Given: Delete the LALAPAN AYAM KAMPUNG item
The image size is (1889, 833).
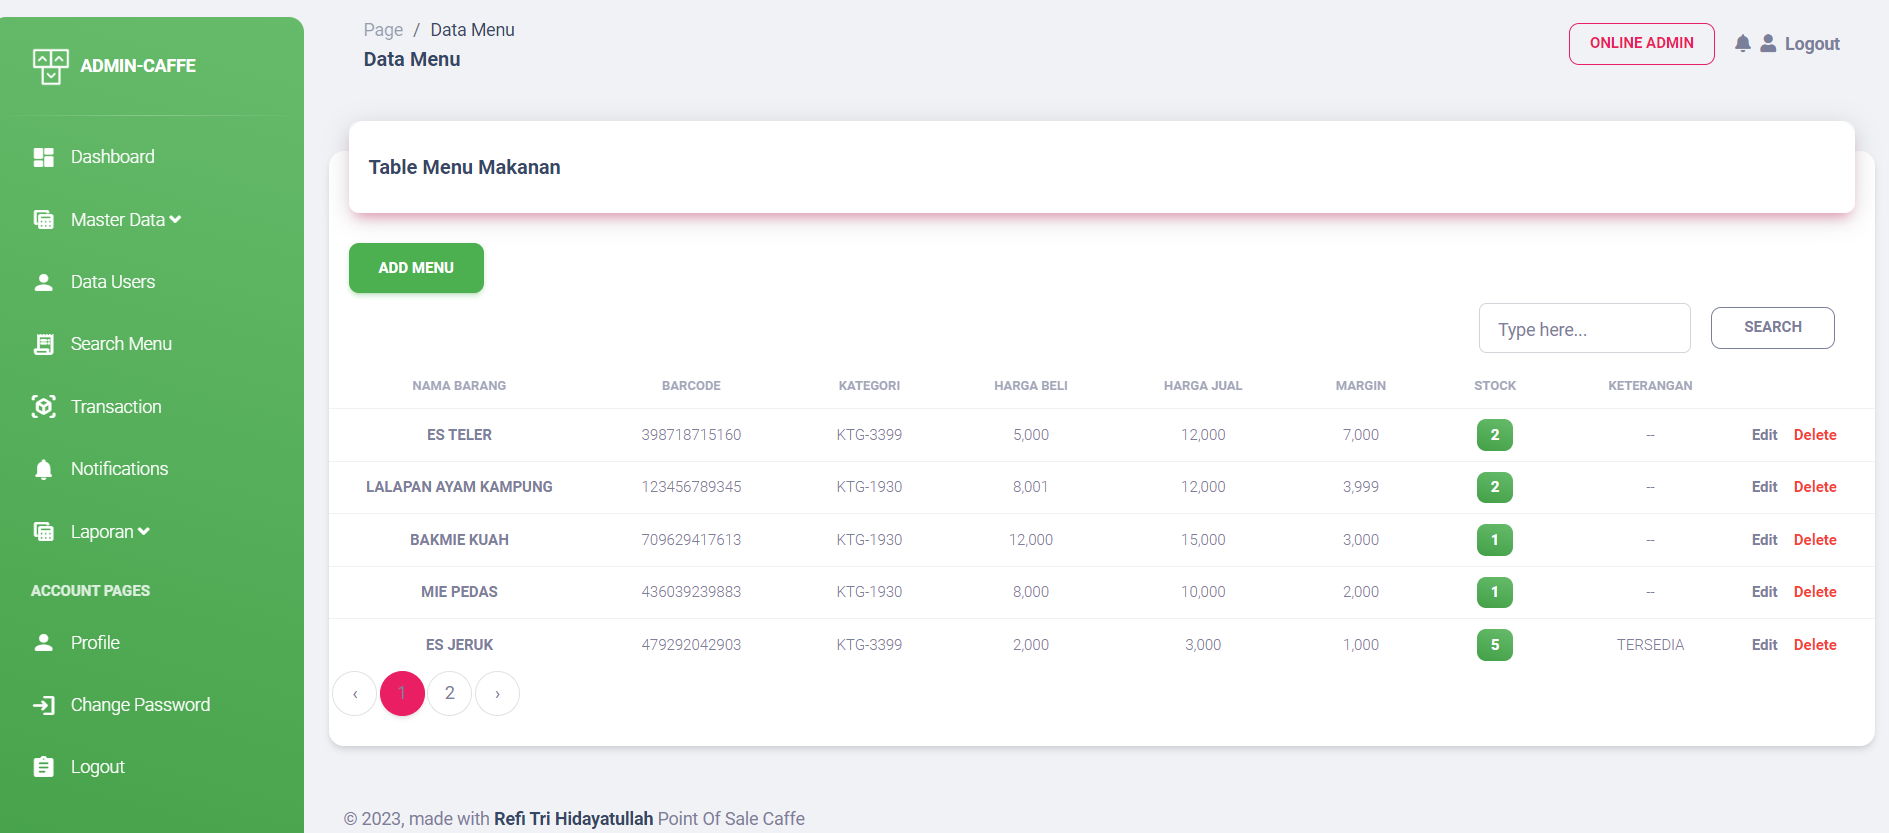Looking at the screenshot, I should tap(1815, 487).
